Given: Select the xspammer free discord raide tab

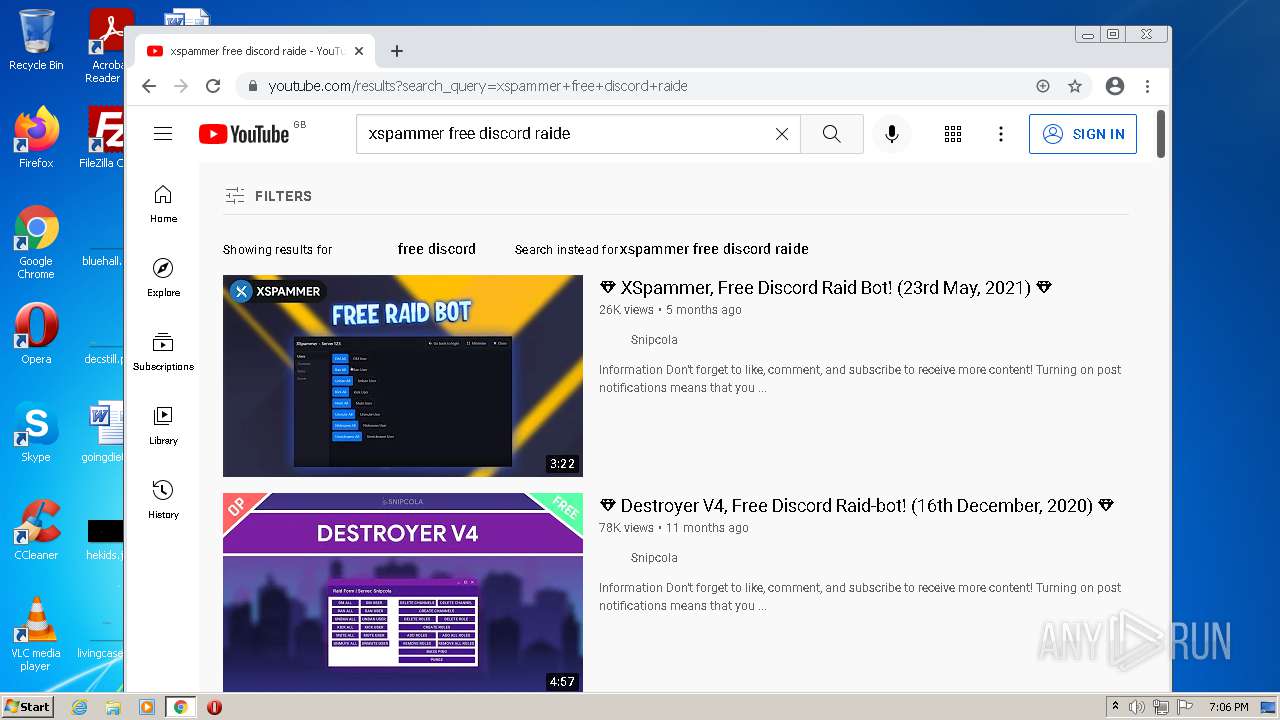Looking at the screenshot, I should click(255, 51).
